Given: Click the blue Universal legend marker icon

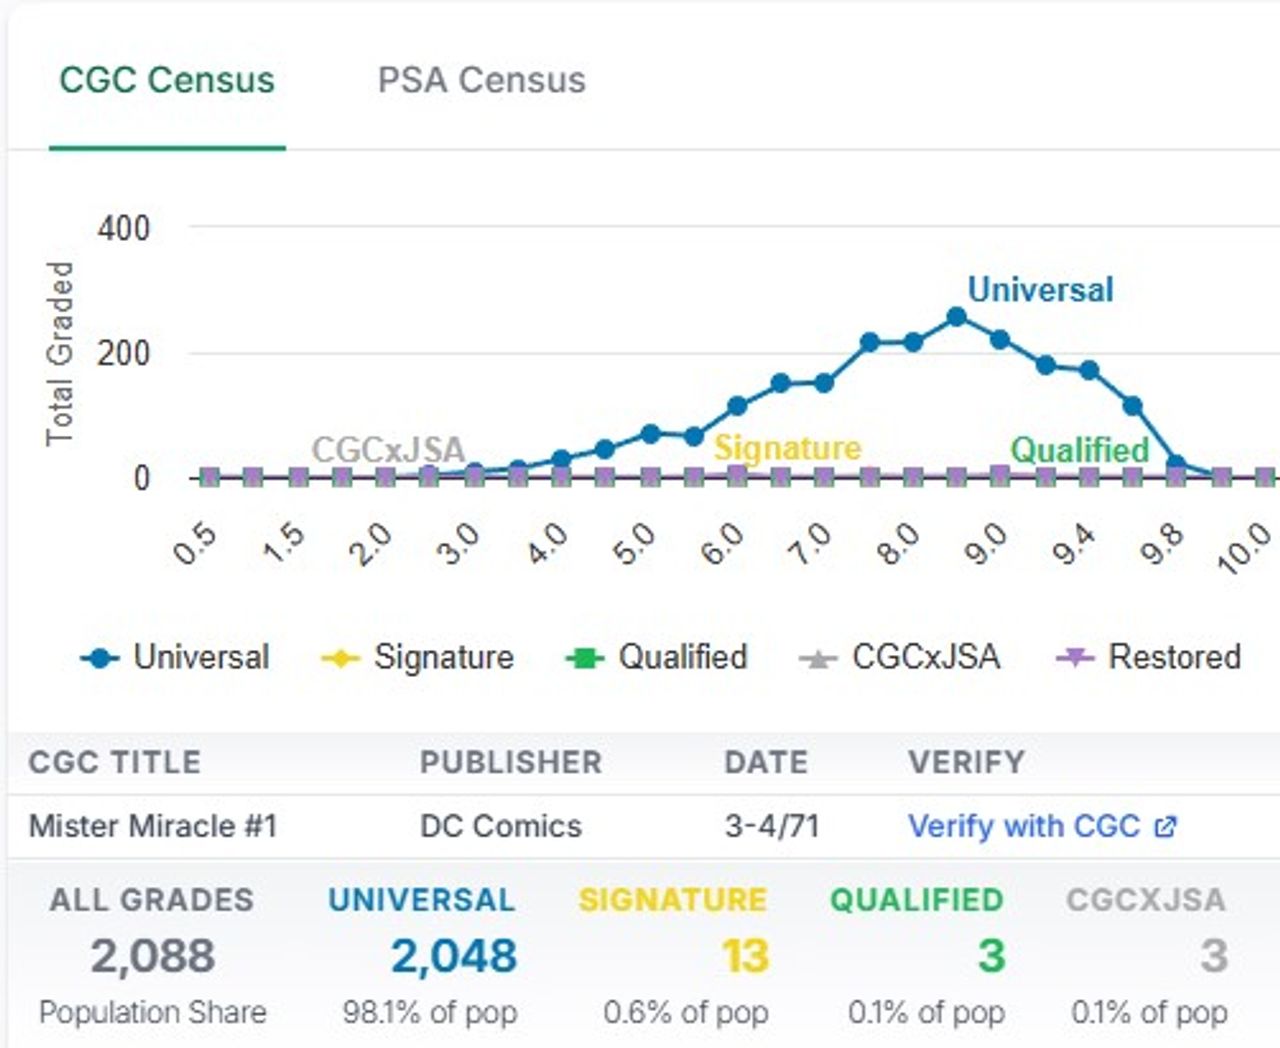Looking at the screenshot, I should point(99,659).
